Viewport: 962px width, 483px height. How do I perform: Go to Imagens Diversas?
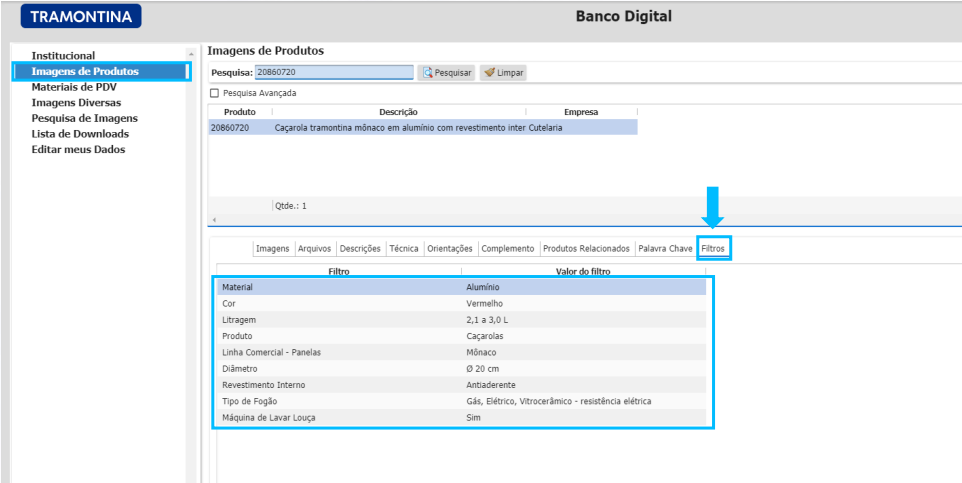tap(76, 102)
